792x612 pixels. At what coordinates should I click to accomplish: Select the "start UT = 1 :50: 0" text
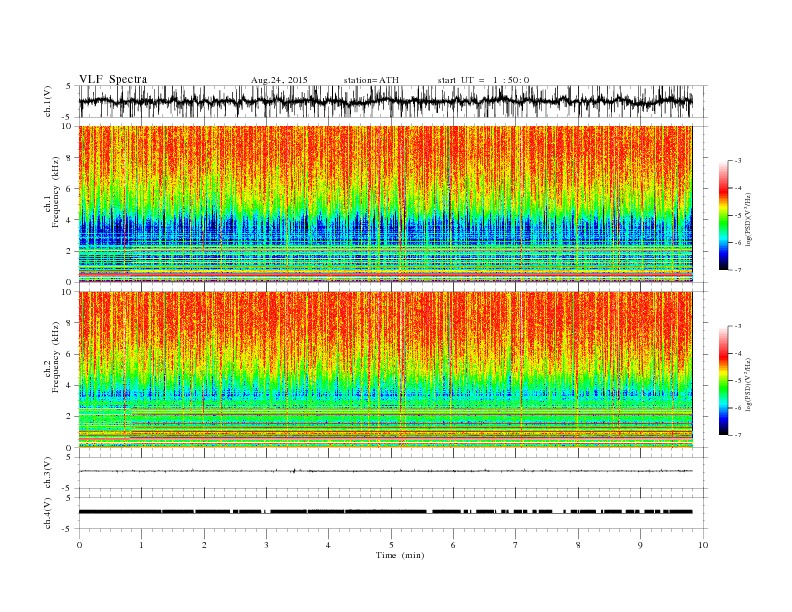[x=483, y=80]
